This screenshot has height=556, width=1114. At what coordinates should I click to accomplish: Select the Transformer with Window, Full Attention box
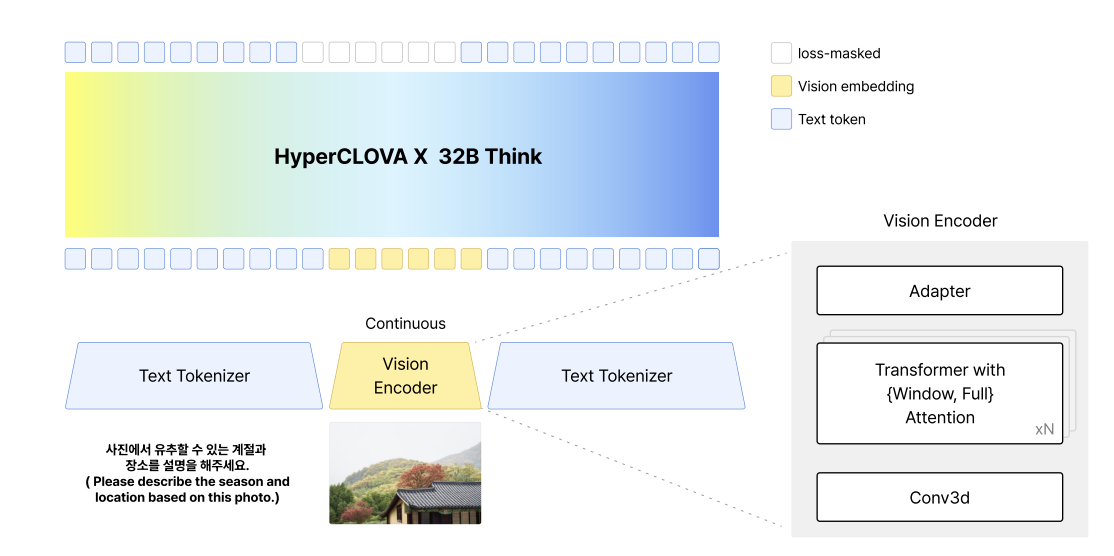coord(939,393)
